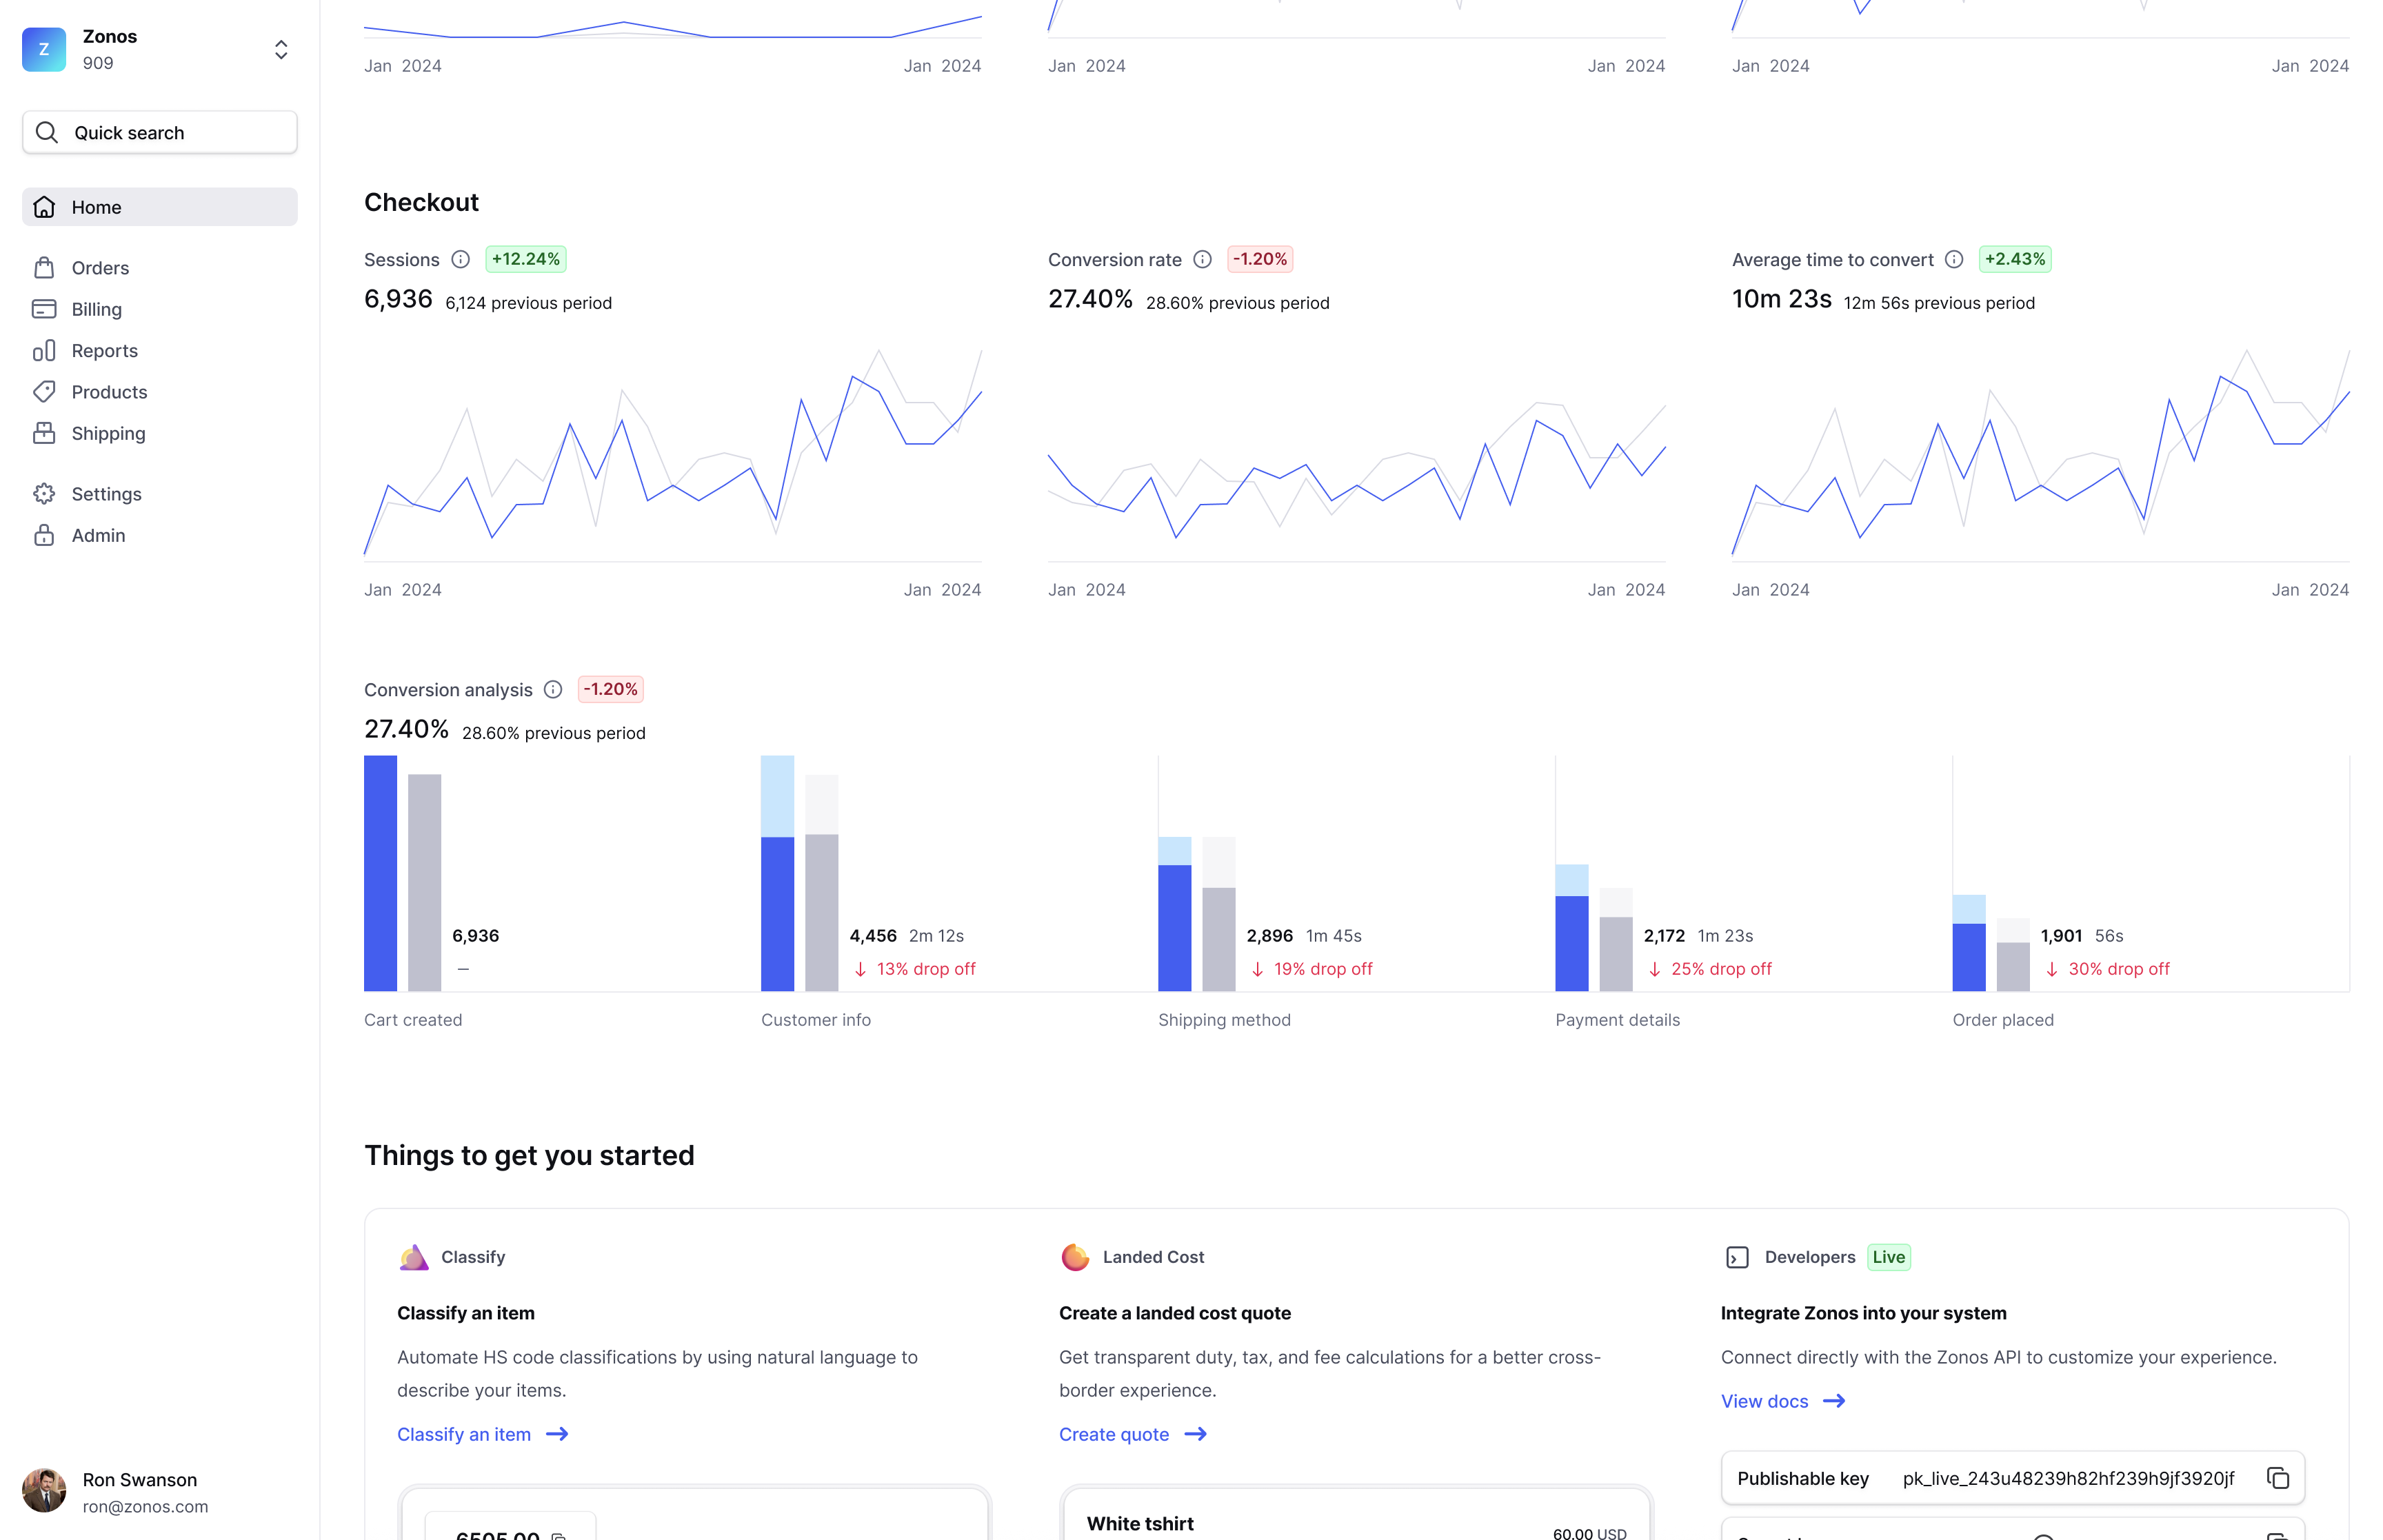
Task: Toggle the Live badge on Developers
Action: point(1887,1257)
